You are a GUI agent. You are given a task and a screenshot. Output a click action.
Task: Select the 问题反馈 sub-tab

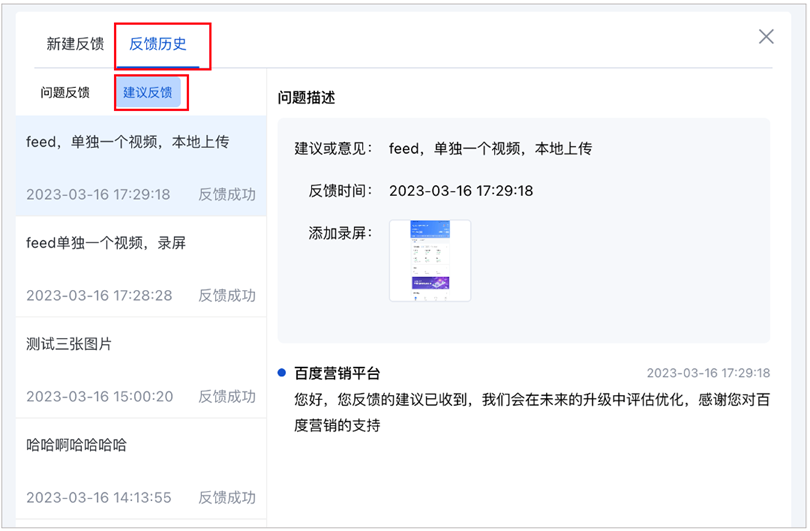click(65, 92)
